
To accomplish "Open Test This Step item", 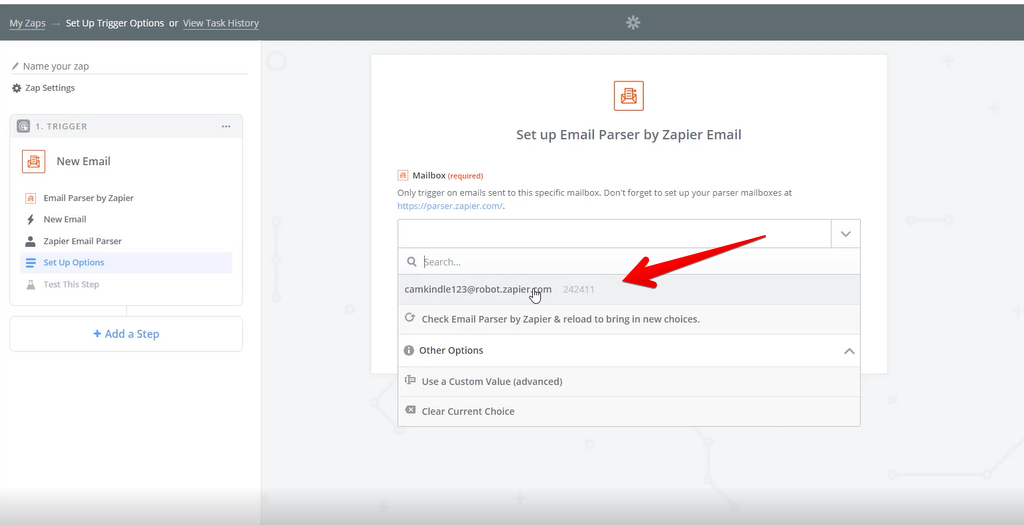I will (71, 284).
